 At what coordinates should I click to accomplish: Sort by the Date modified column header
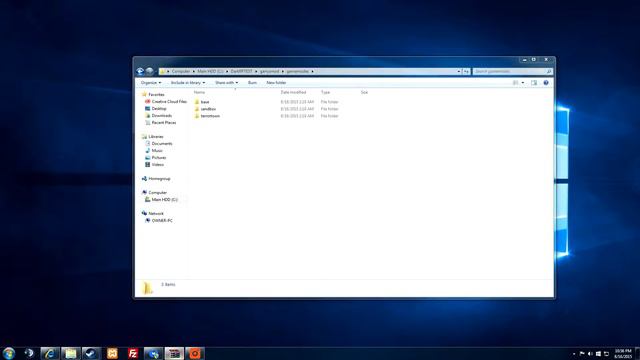[x=293, y=93]
